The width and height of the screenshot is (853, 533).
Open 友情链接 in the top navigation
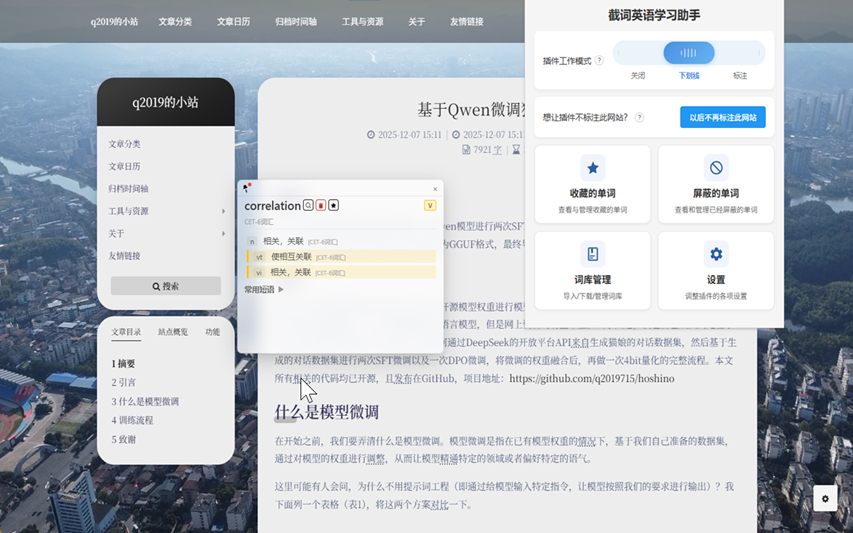(x=466, y=22)
